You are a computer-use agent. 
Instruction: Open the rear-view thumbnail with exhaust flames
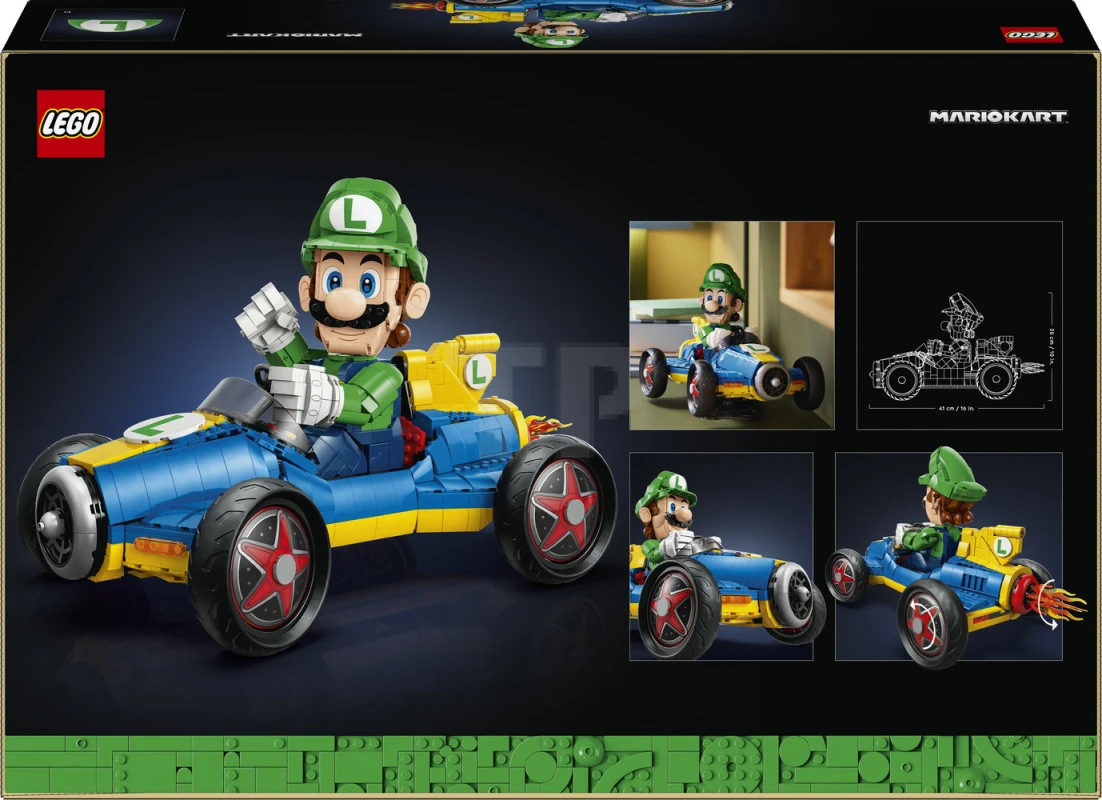[x=949, y=556]
